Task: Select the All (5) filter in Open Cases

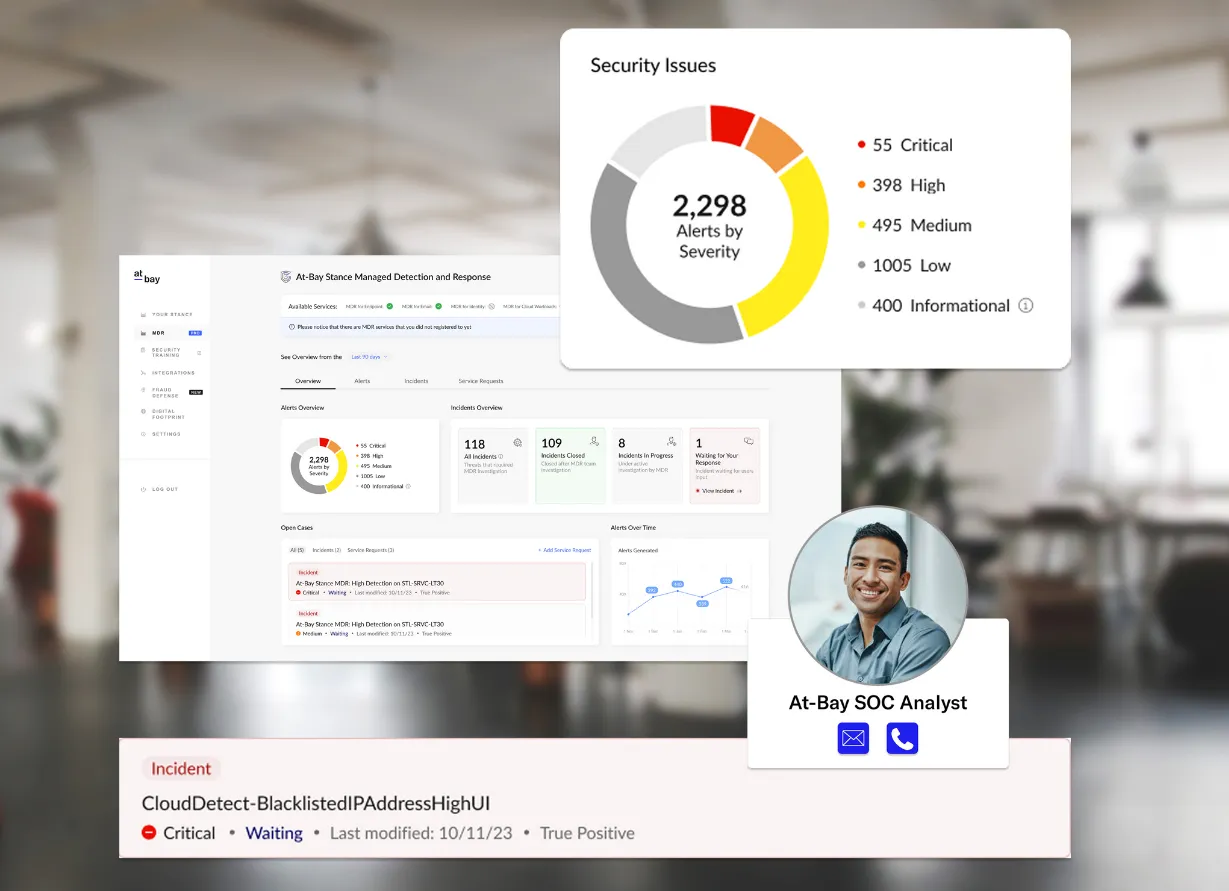Action: pos(297,550)
